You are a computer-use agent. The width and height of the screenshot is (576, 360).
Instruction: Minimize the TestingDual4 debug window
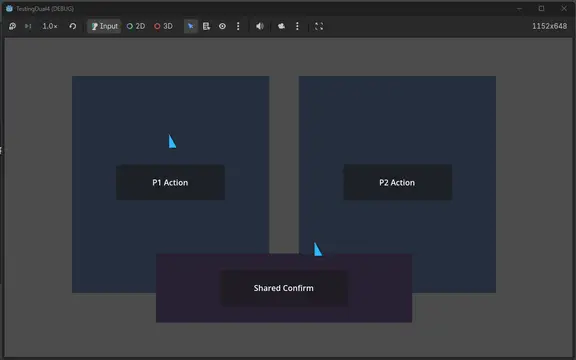pos(519,8)
